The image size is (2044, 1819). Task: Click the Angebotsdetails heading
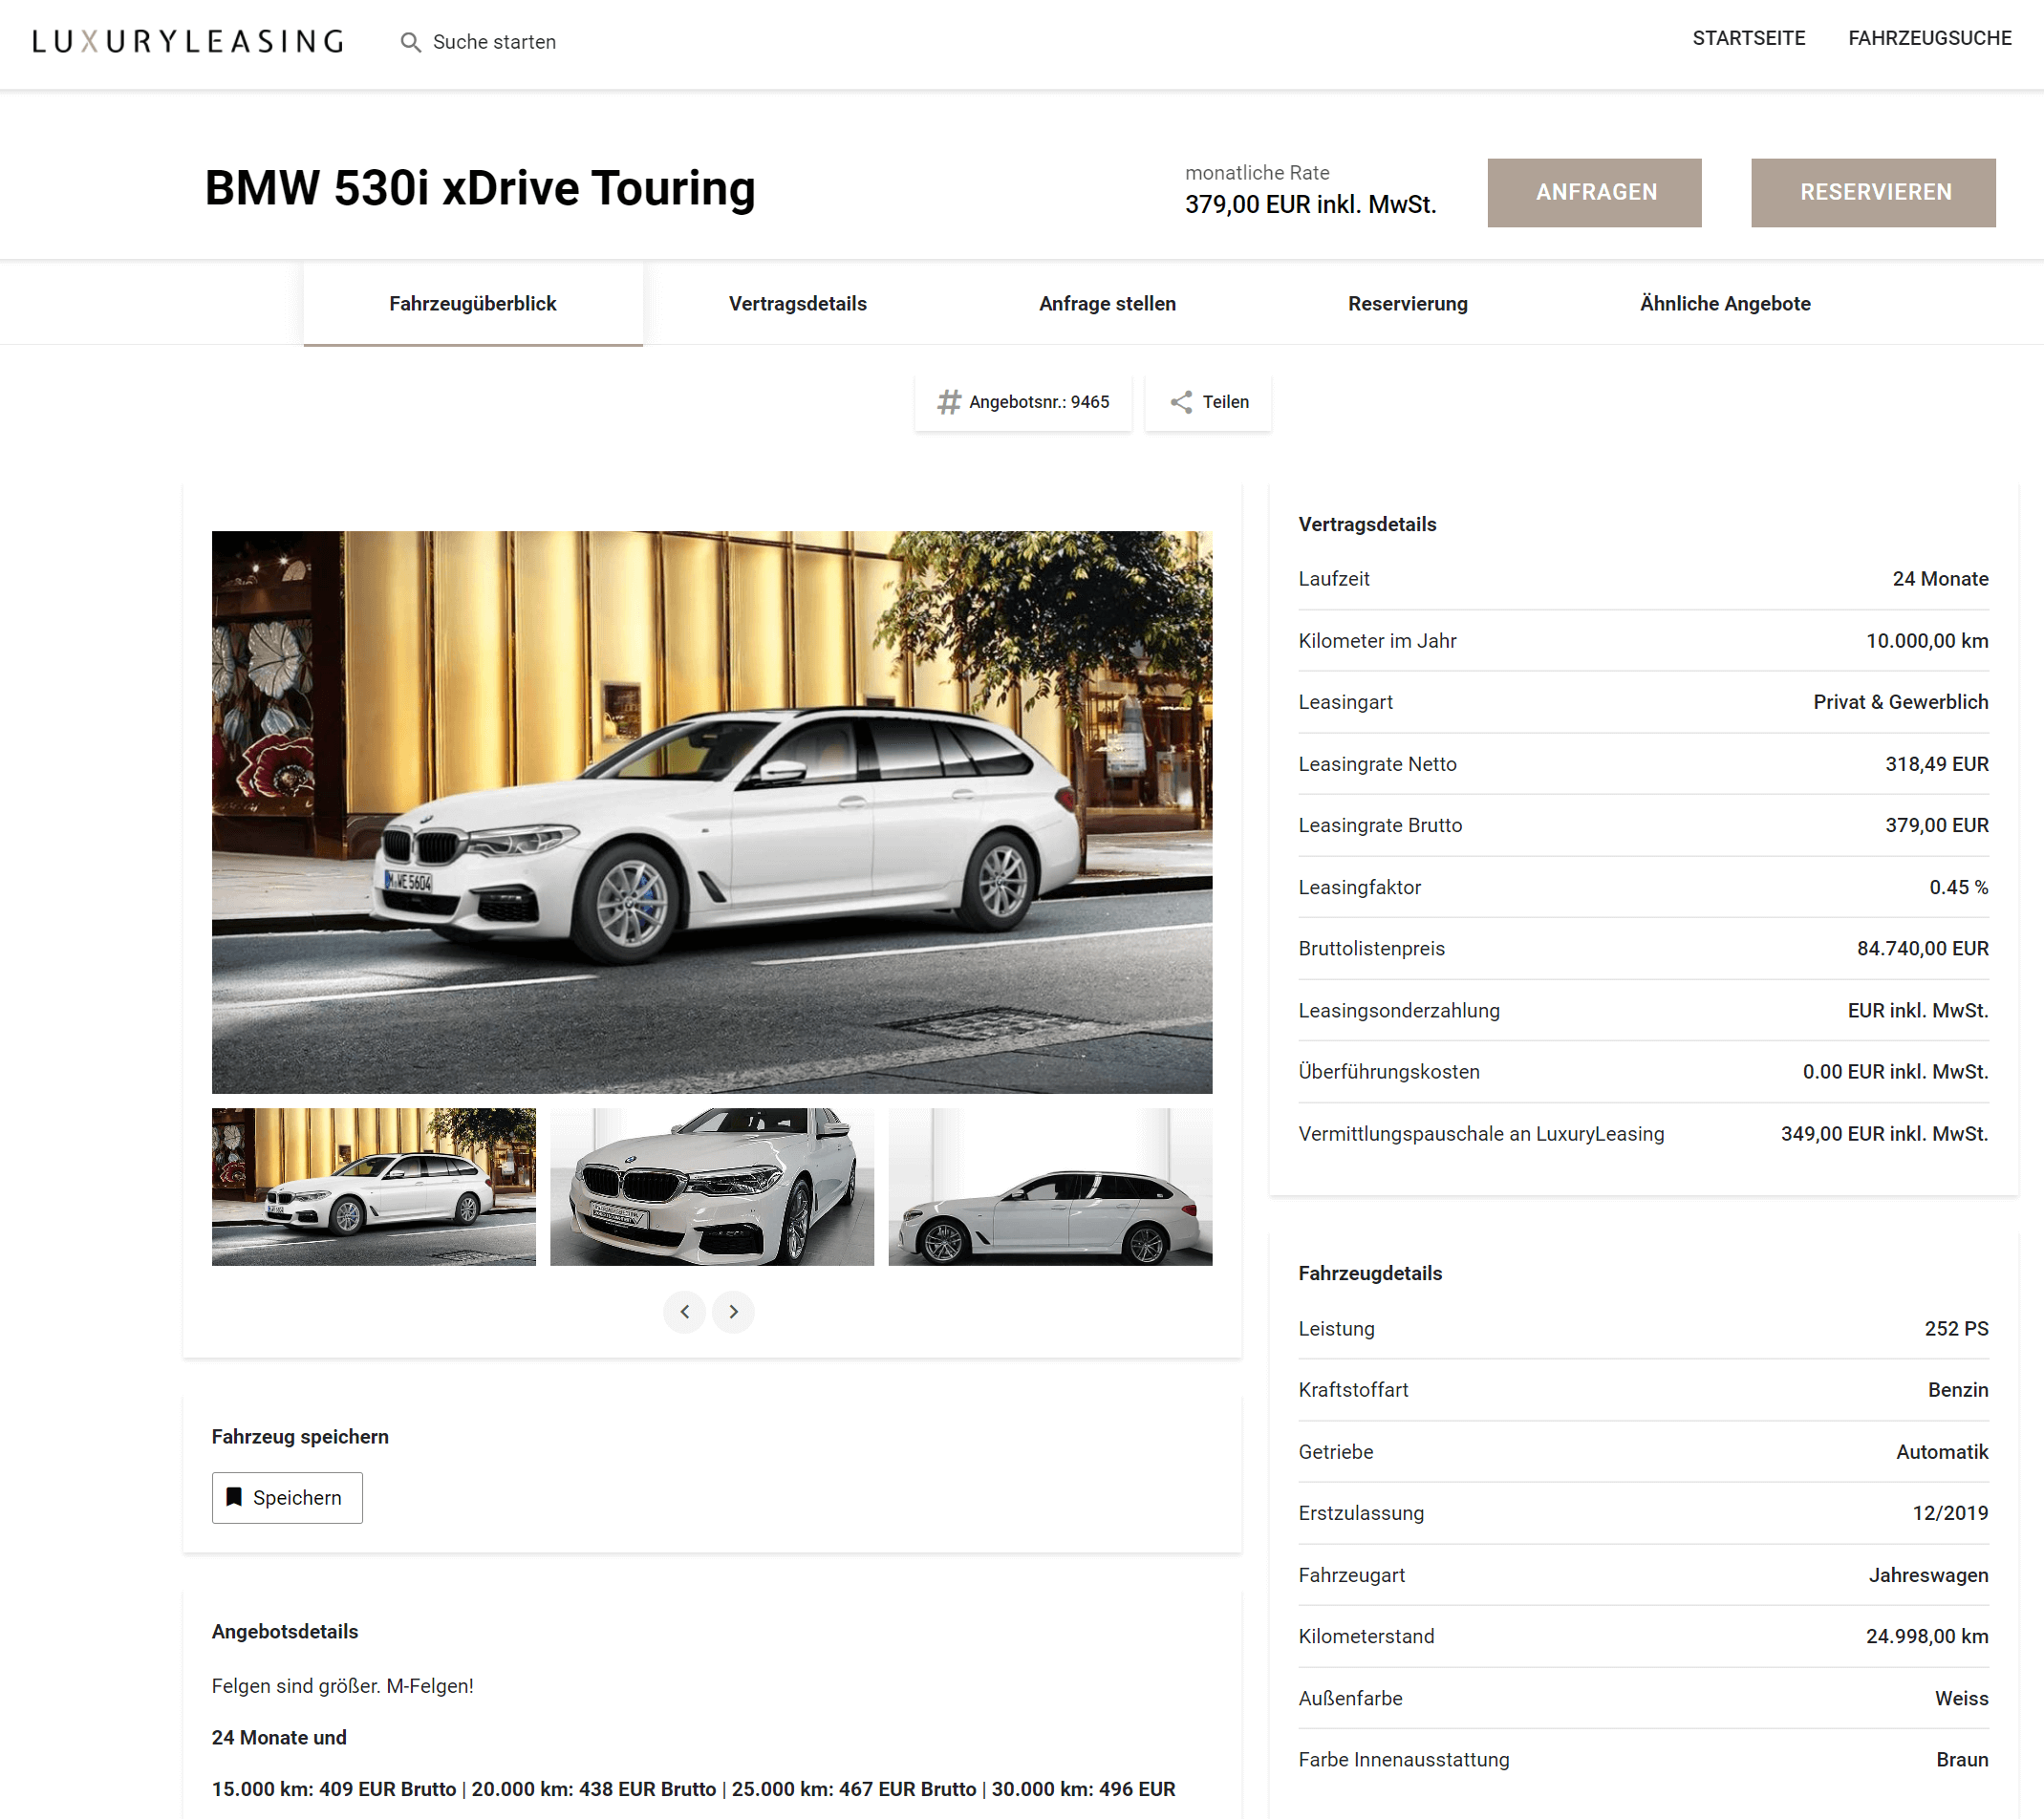click(285, 1631)
